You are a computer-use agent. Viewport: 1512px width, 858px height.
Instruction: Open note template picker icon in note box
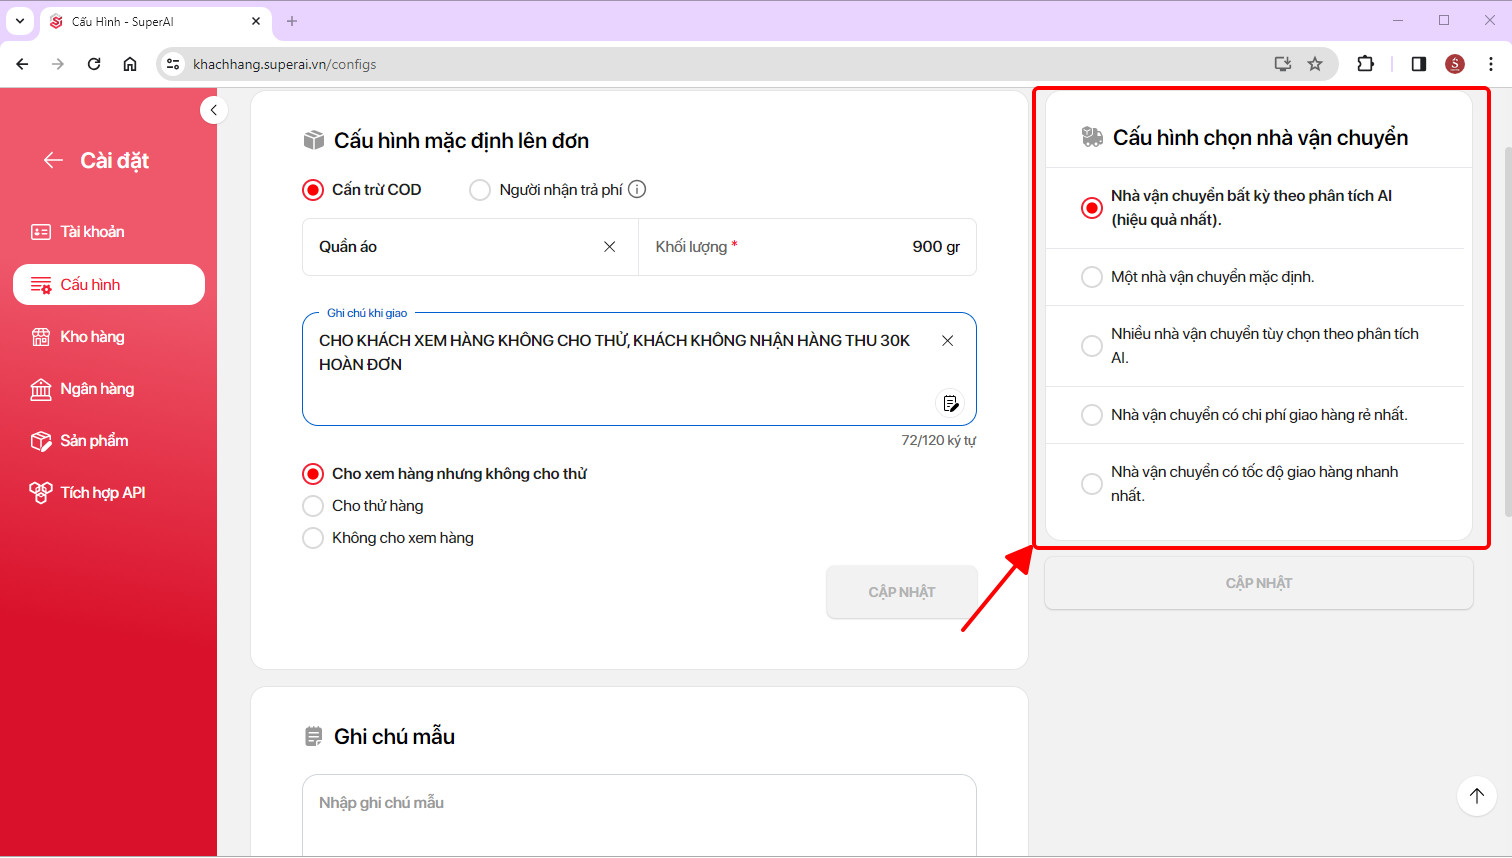coord(950,403)
